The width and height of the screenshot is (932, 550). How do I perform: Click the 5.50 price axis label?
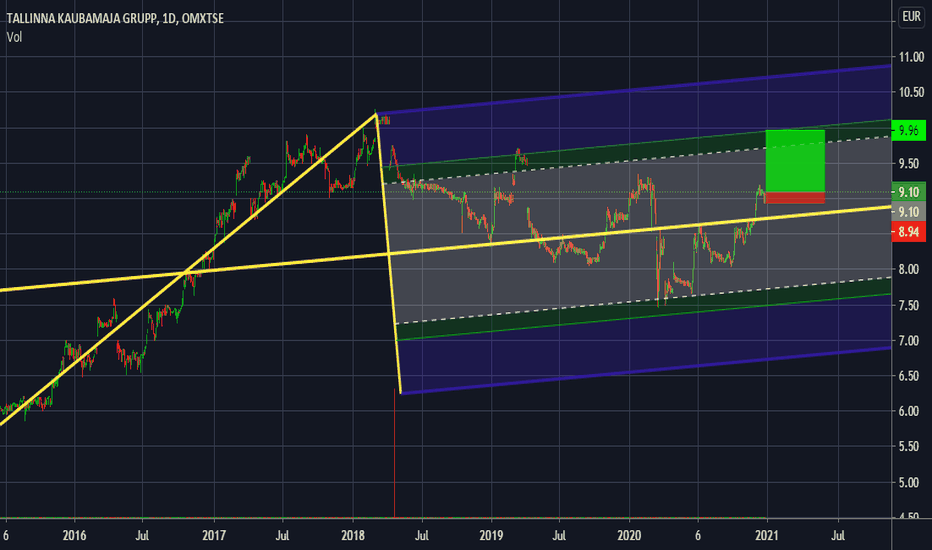909,447
